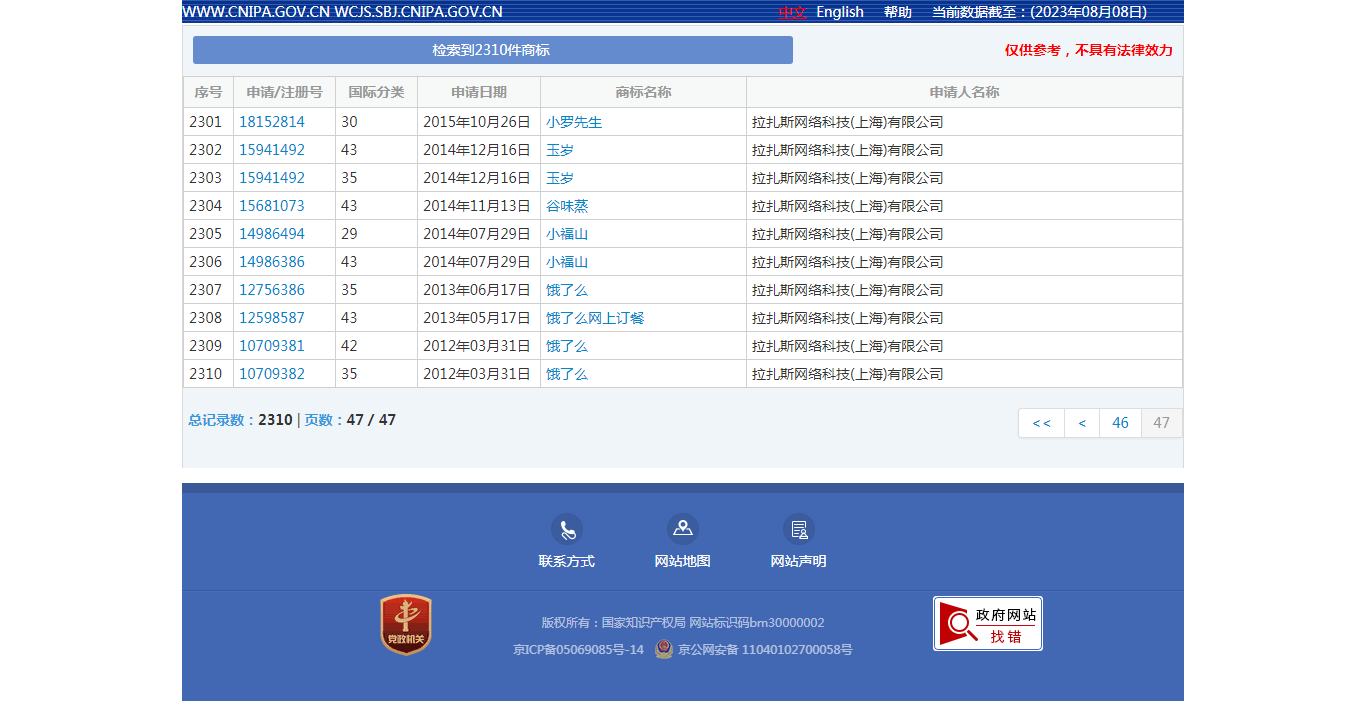Go to first page with << button

pos(1041,423)
